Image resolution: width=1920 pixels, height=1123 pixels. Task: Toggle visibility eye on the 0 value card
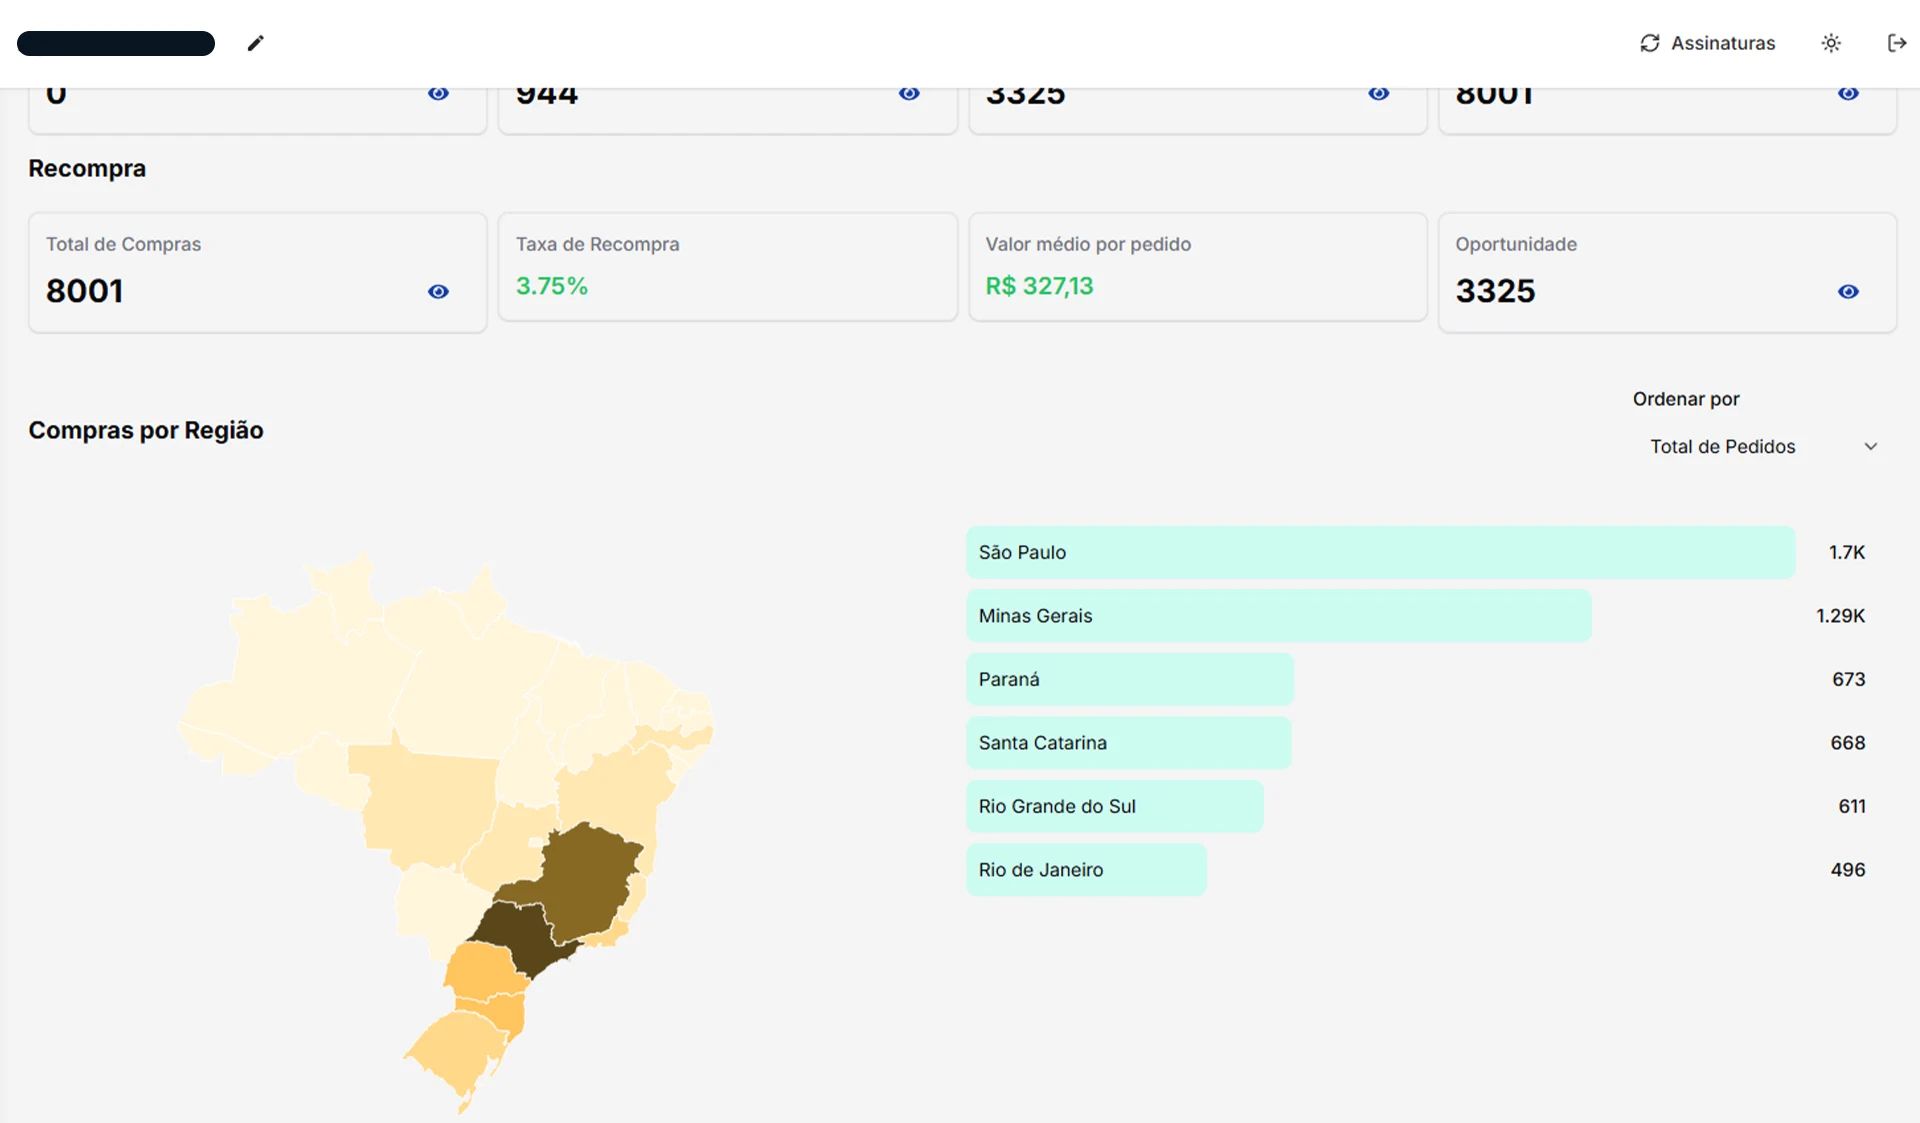438,93
